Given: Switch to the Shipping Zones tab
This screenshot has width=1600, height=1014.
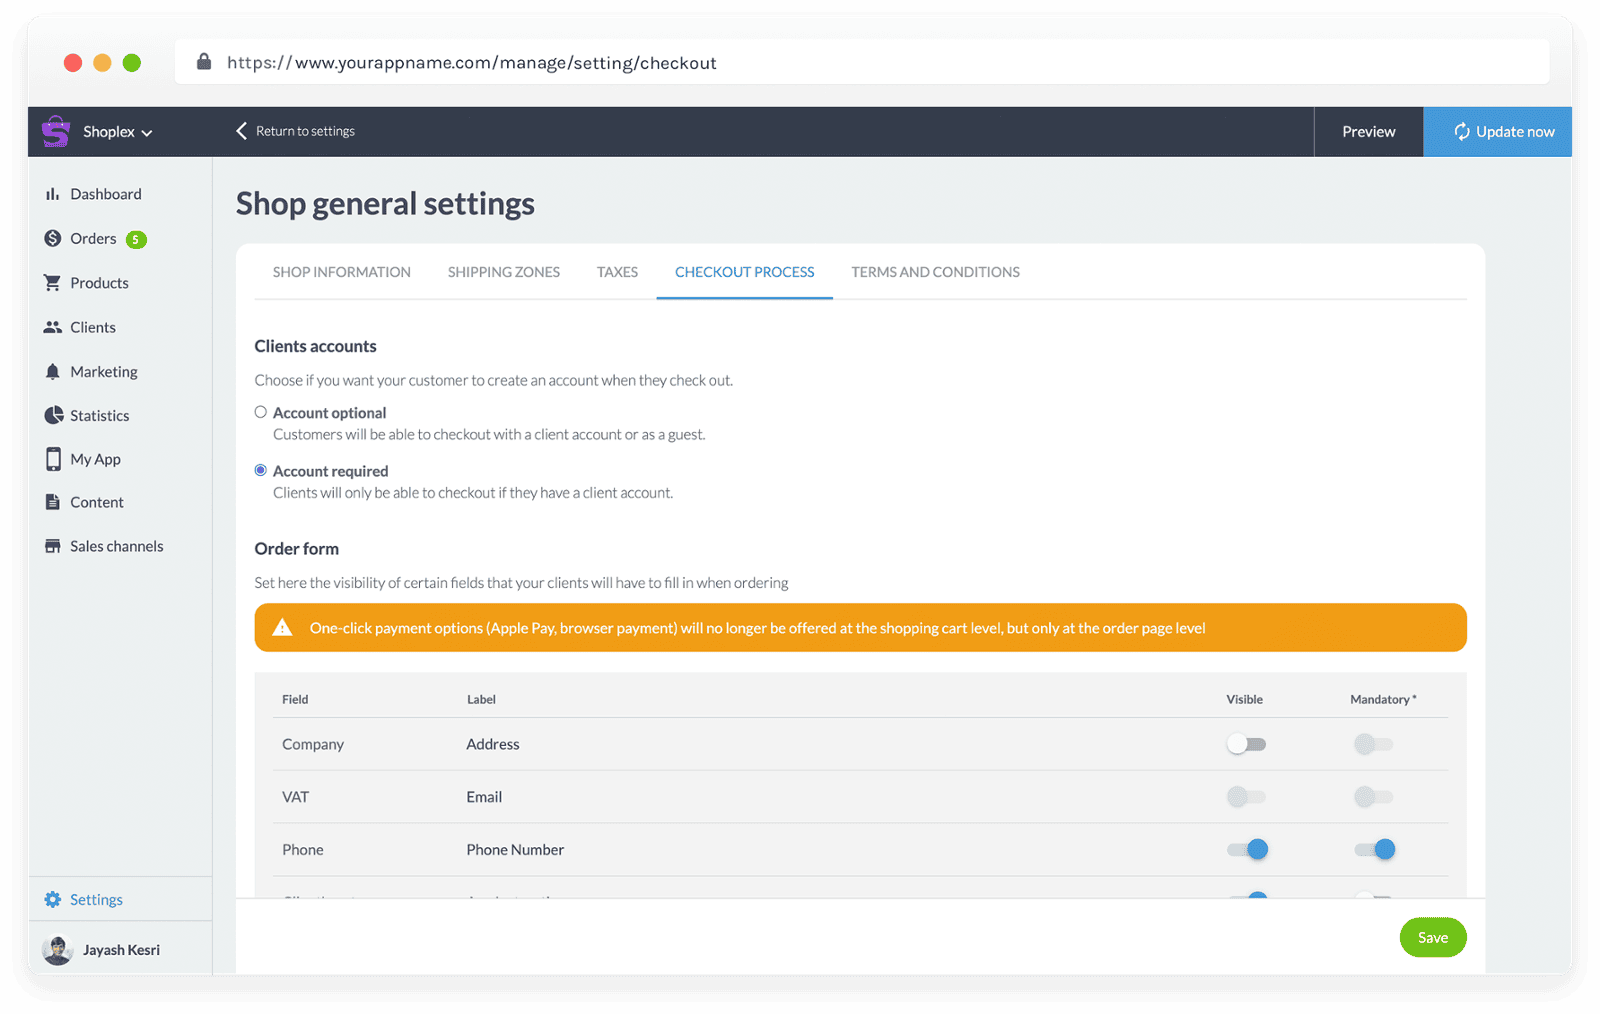Looking at the screenshot, I should pos(503,271).
